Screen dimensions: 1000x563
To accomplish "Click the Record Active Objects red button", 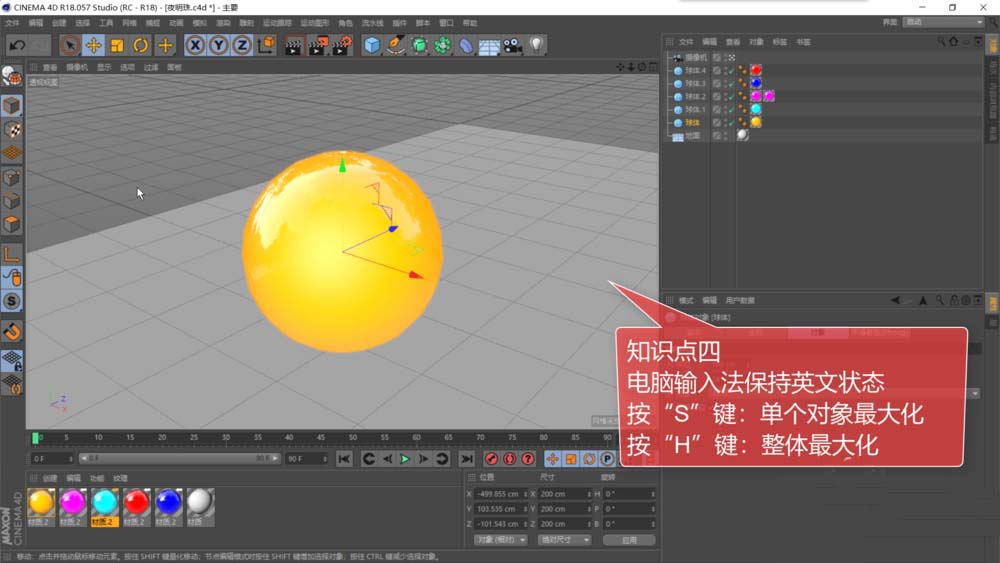I will pos(491,458).
